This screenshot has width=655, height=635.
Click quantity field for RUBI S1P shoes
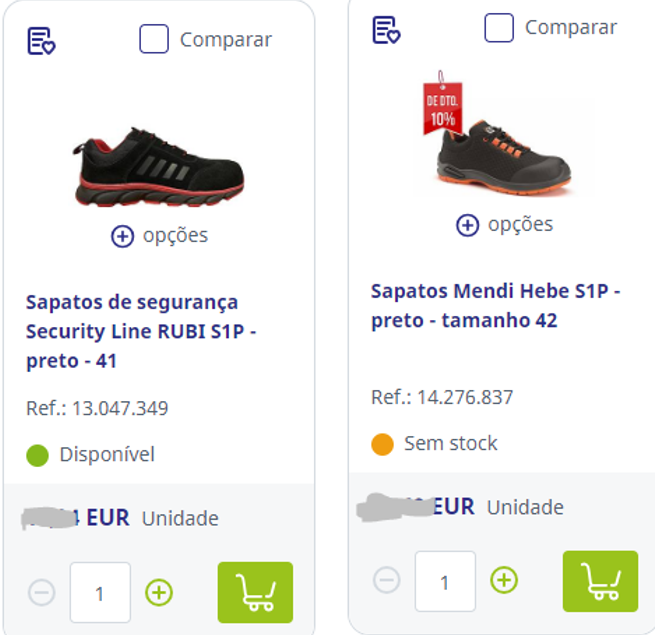pyautogui.click(x=100, y=593)
